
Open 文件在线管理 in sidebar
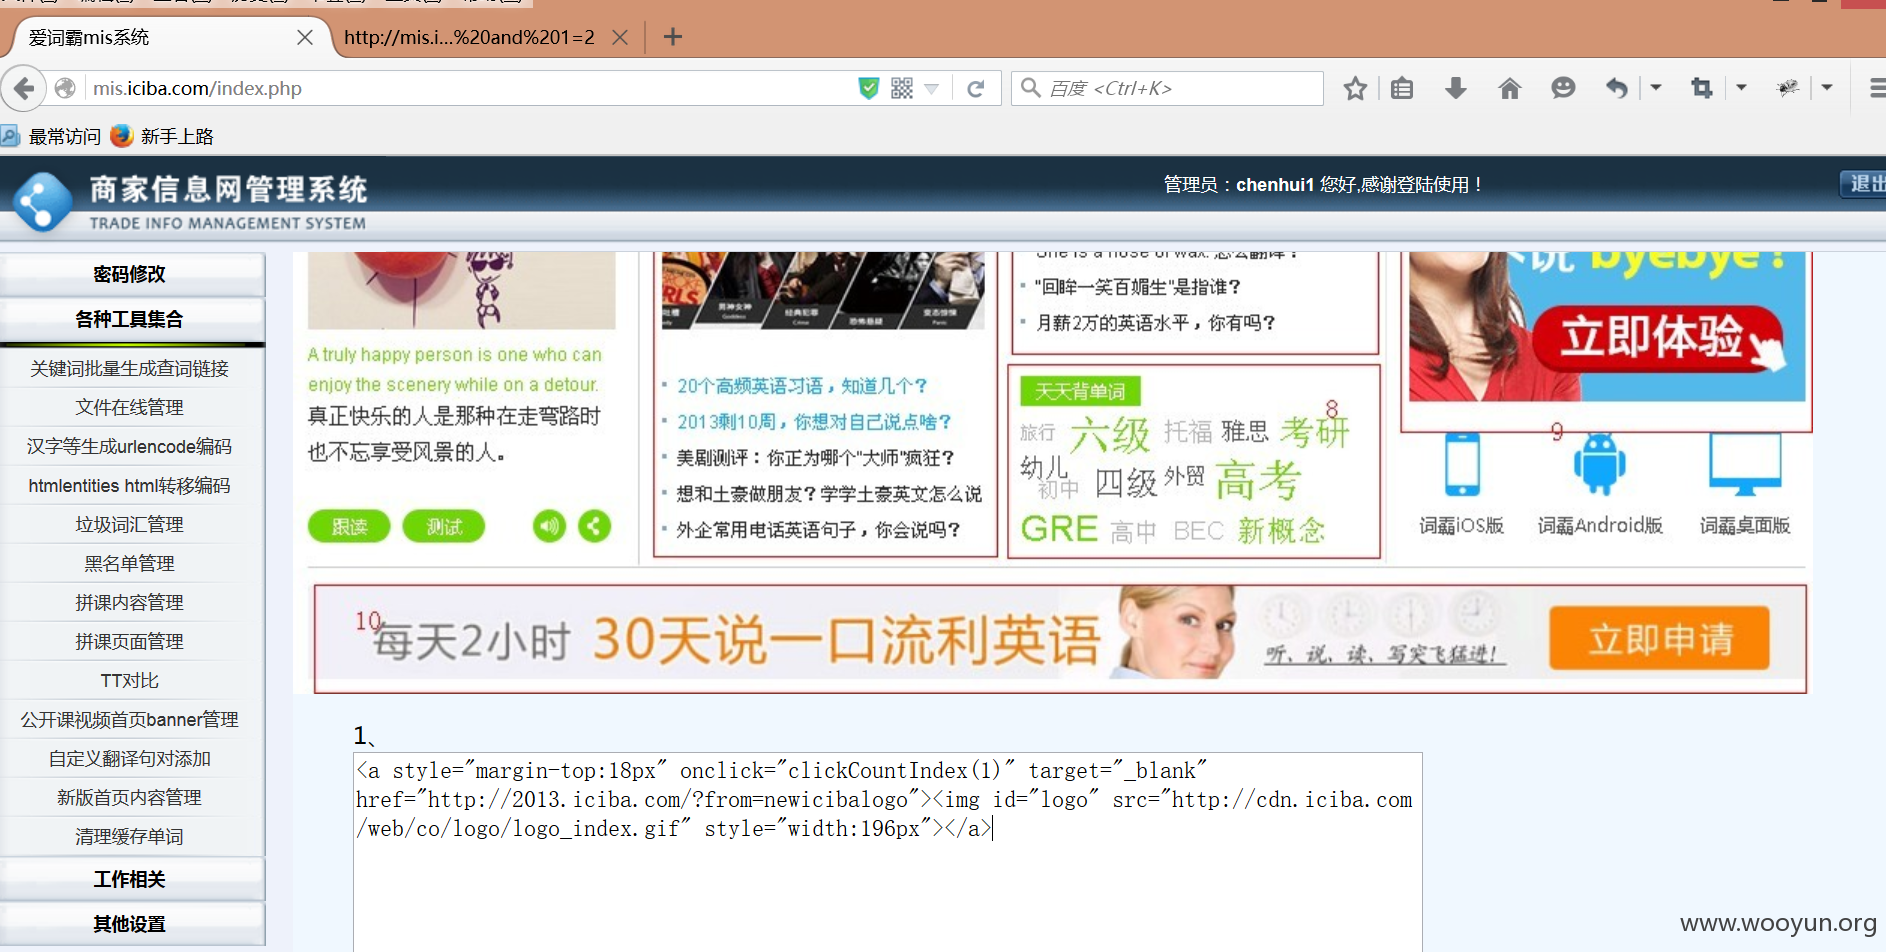pos(130,408)
